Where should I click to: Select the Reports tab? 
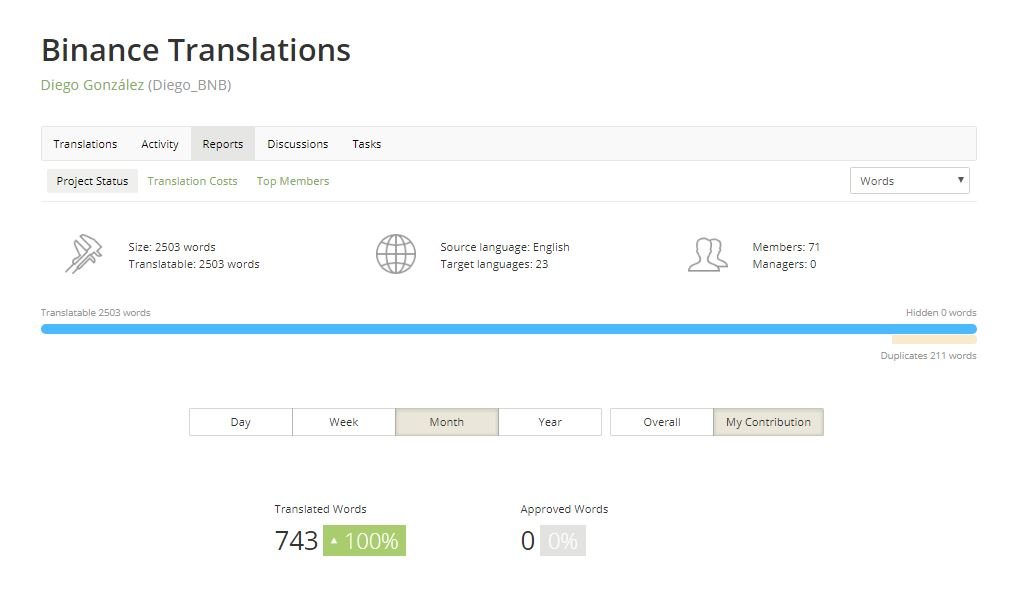pos(222,144)
